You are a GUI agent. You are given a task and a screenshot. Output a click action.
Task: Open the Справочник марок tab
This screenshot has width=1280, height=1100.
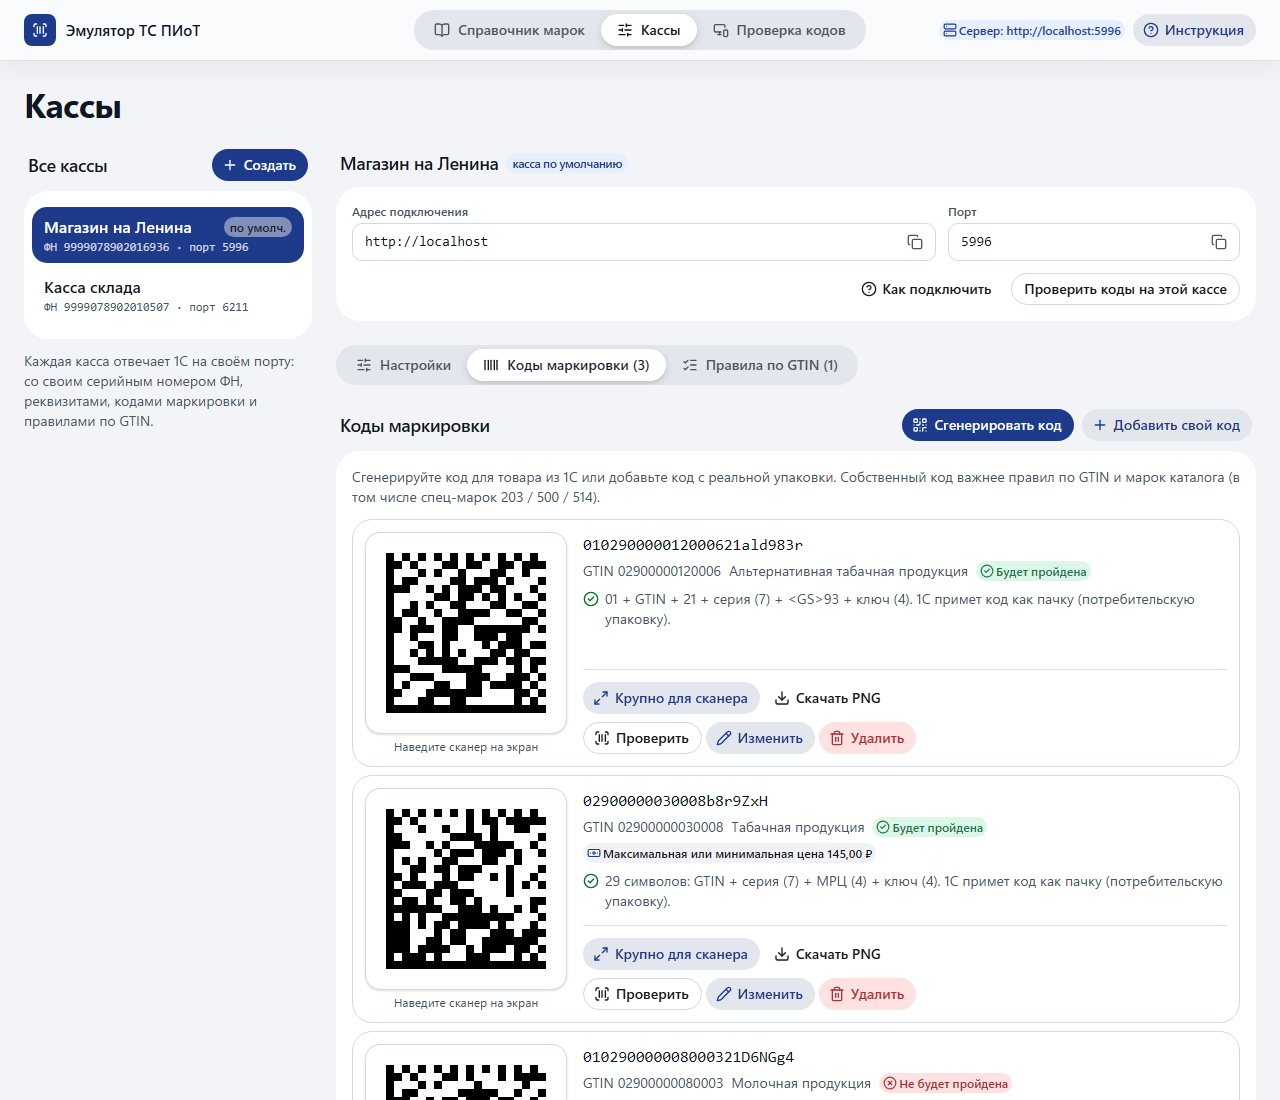pyautogui.click(x=509, y=30)
